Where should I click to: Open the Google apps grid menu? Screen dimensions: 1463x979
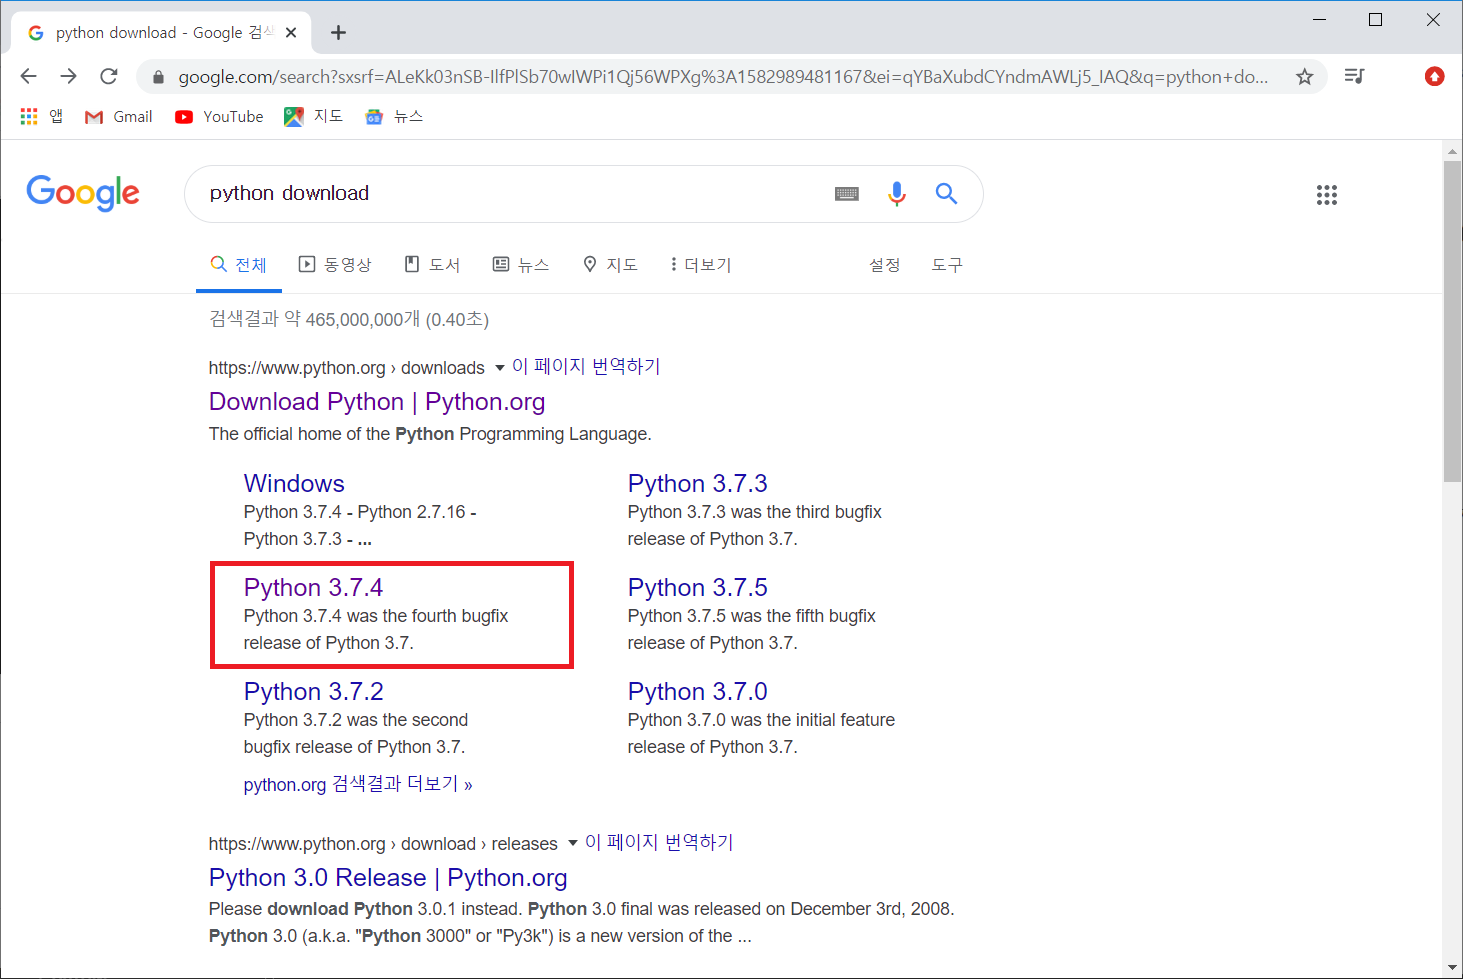pyautogui.click(x=1327, y=195)
